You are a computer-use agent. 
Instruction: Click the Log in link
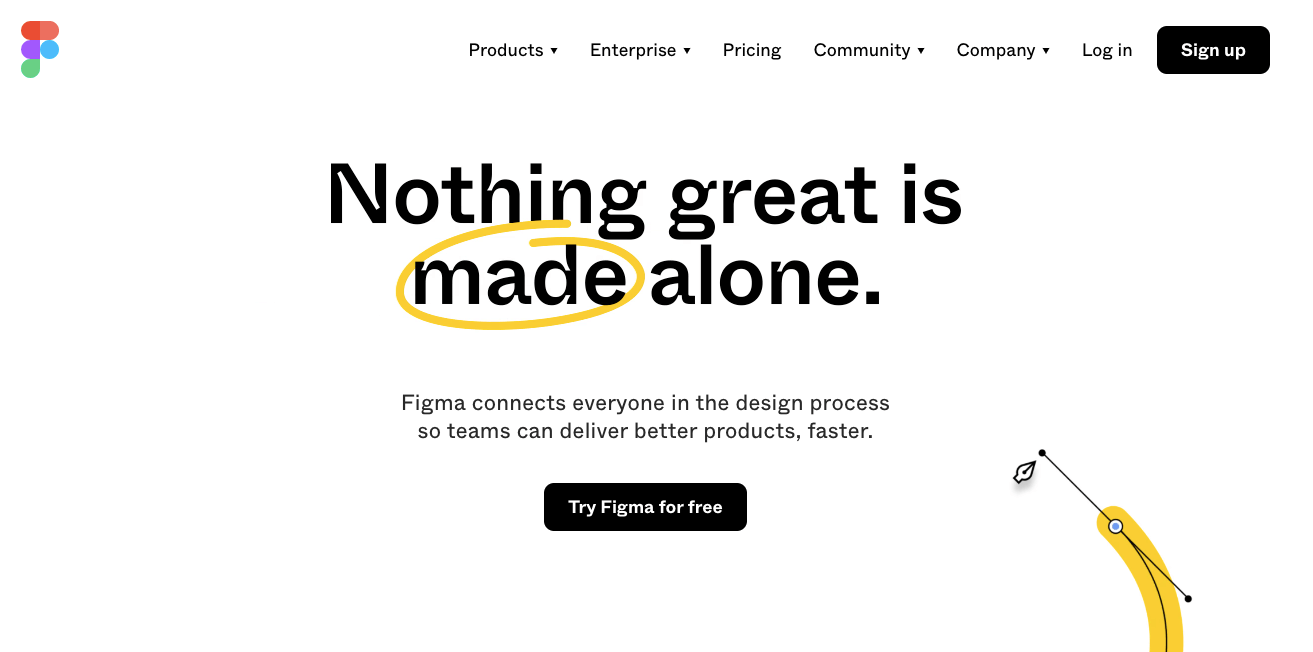click(x=1107, y=50)
